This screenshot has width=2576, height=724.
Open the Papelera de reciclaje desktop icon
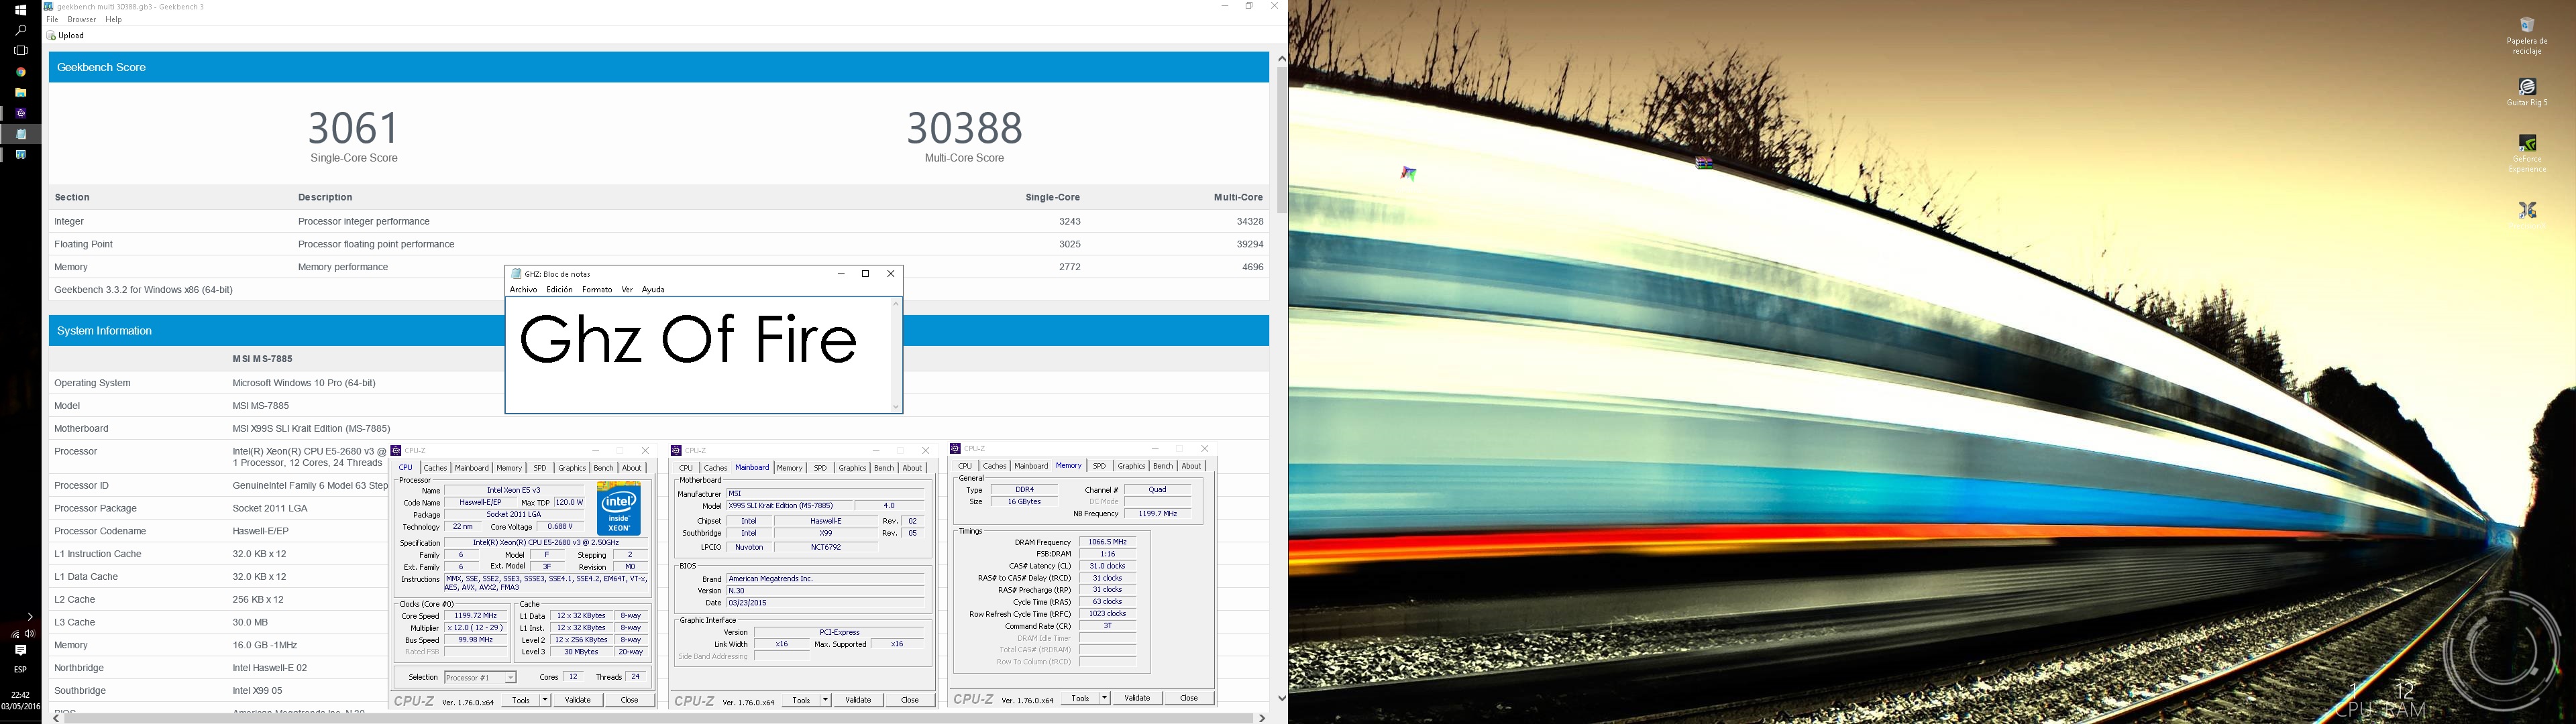(x=2527, y=36)
